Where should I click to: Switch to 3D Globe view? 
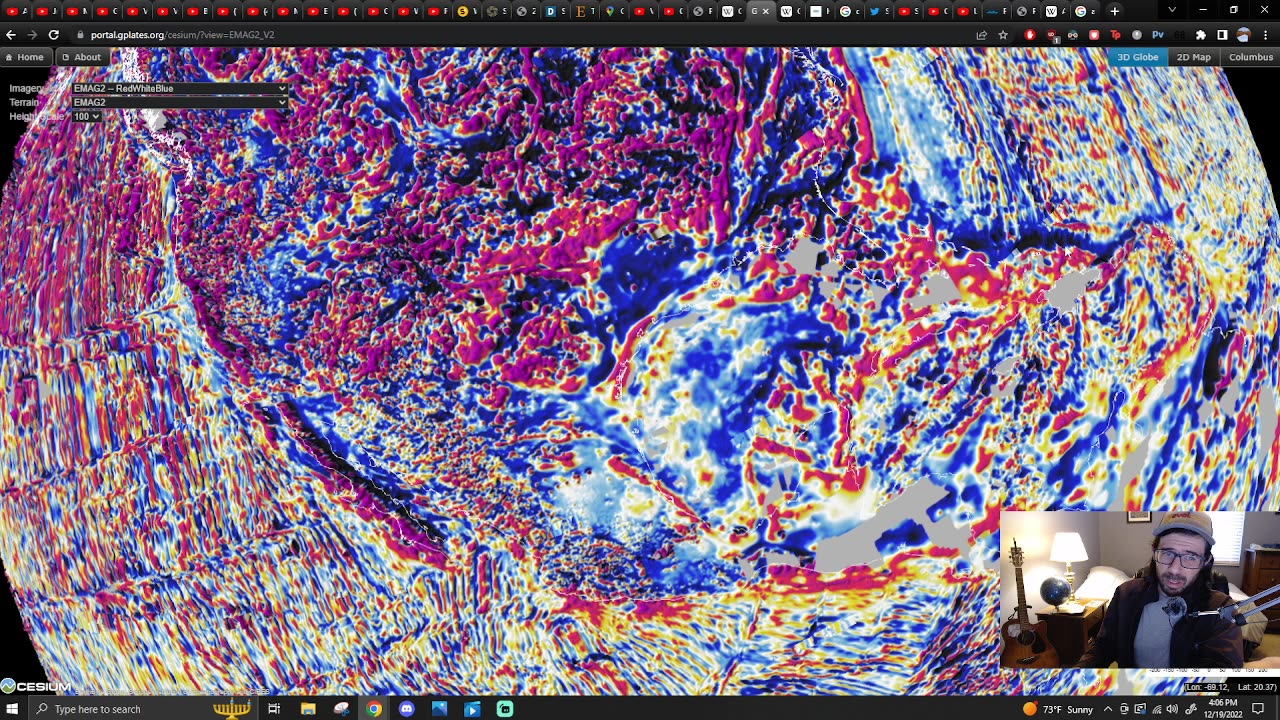tap(1137, 57)
